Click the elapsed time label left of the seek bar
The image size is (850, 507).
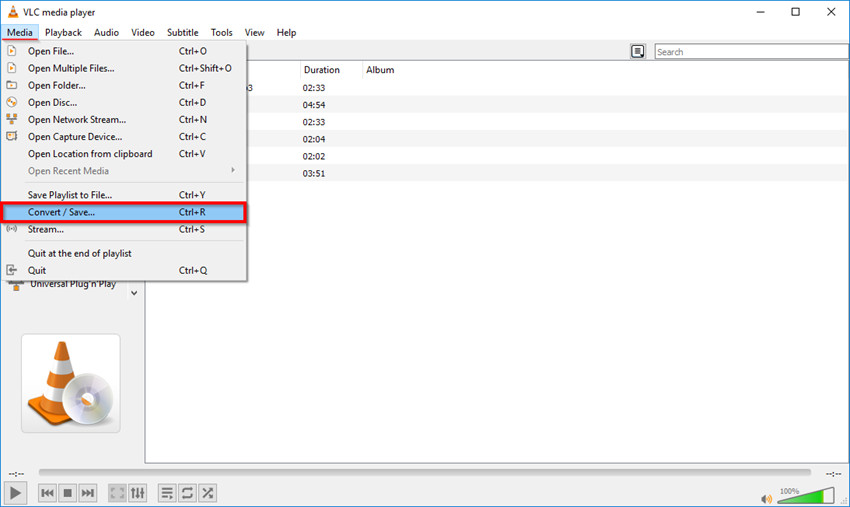pos(16,474)
